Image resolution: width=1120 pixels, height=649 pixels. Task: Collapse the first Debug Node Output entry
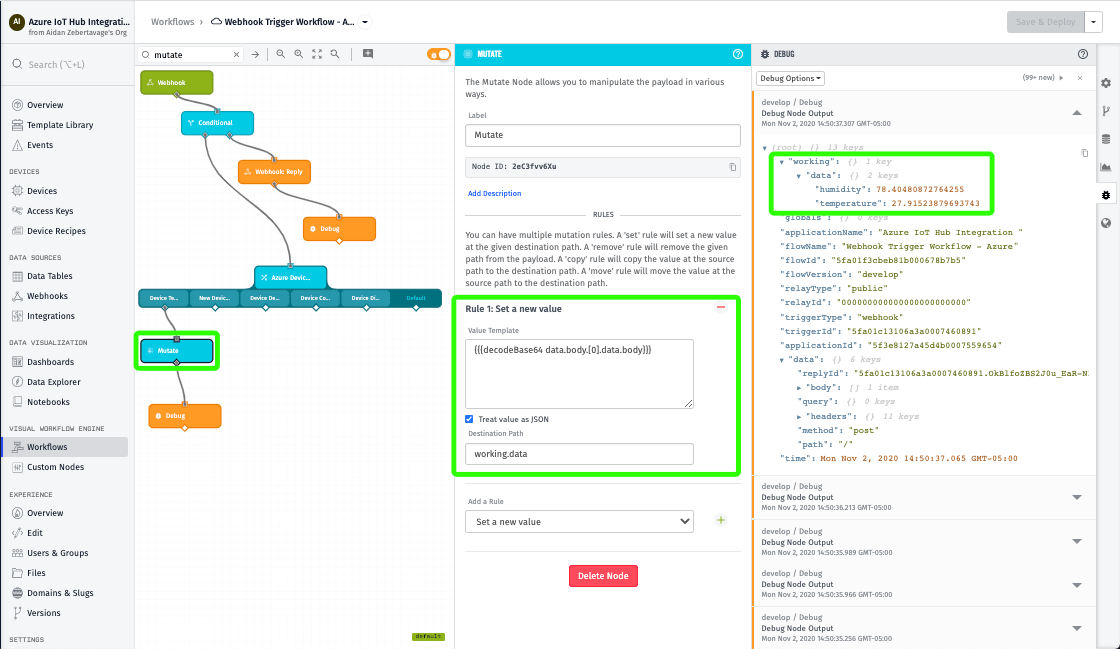pos(1077,113)
